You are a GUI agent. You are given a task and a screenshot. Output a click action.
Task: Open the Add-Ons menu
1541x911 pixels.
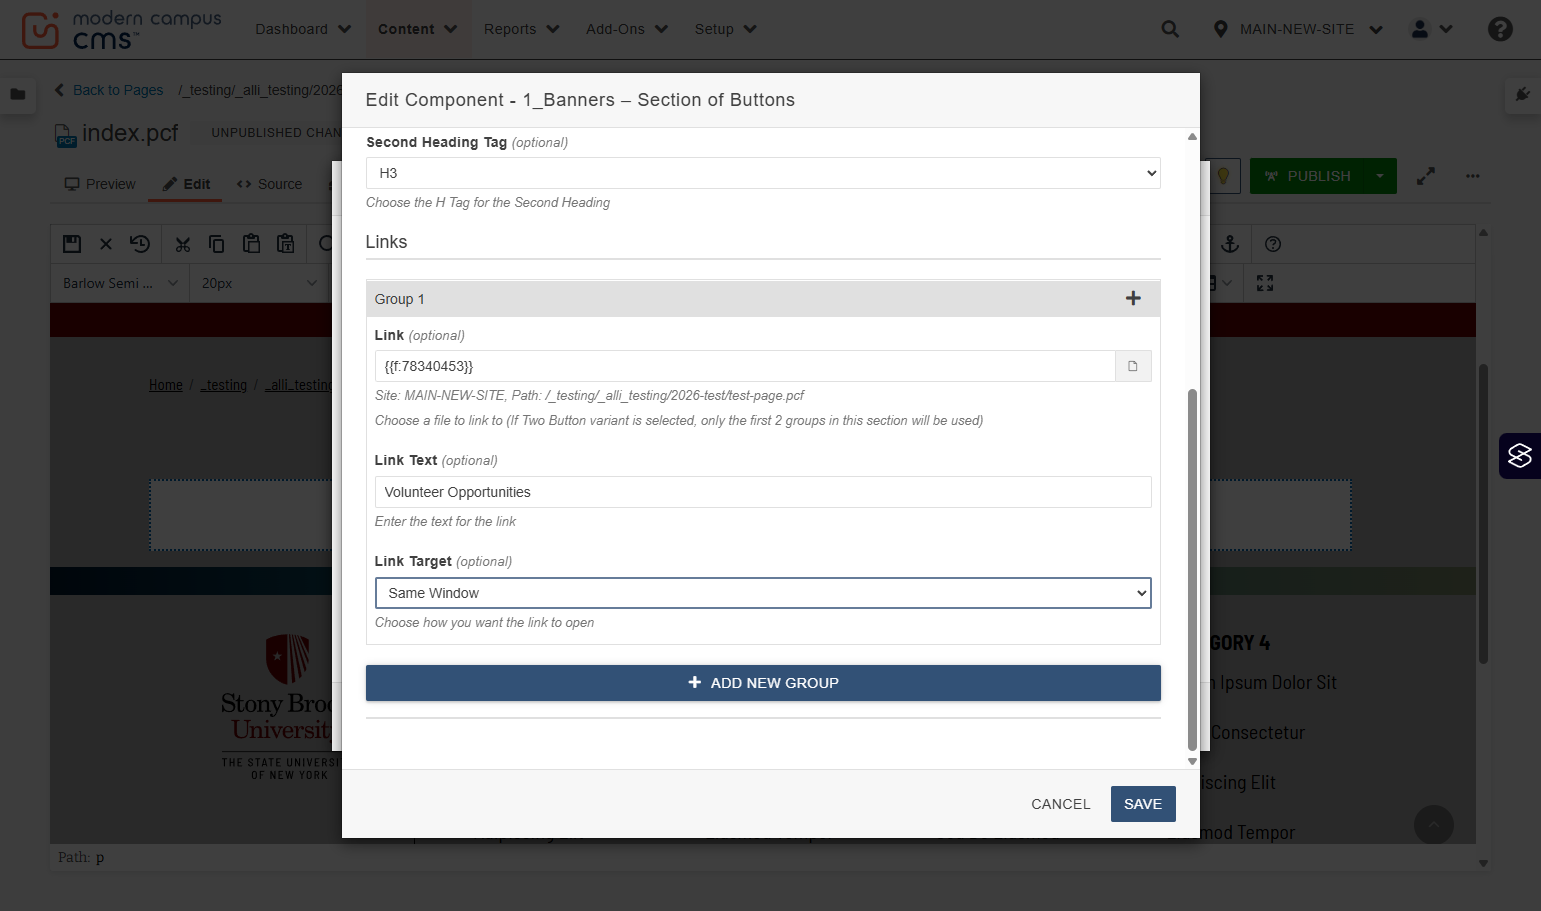point(627,29)
